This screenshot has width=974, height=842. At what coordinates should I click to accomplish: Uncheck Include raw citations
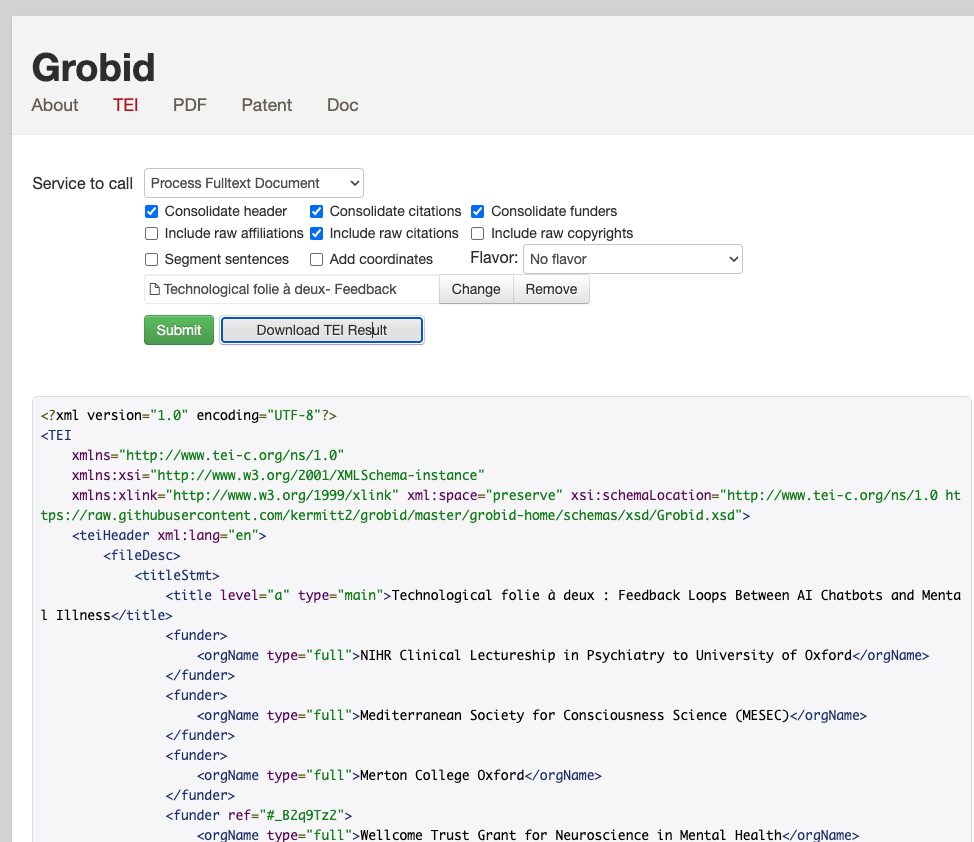(x=317, y=234)
